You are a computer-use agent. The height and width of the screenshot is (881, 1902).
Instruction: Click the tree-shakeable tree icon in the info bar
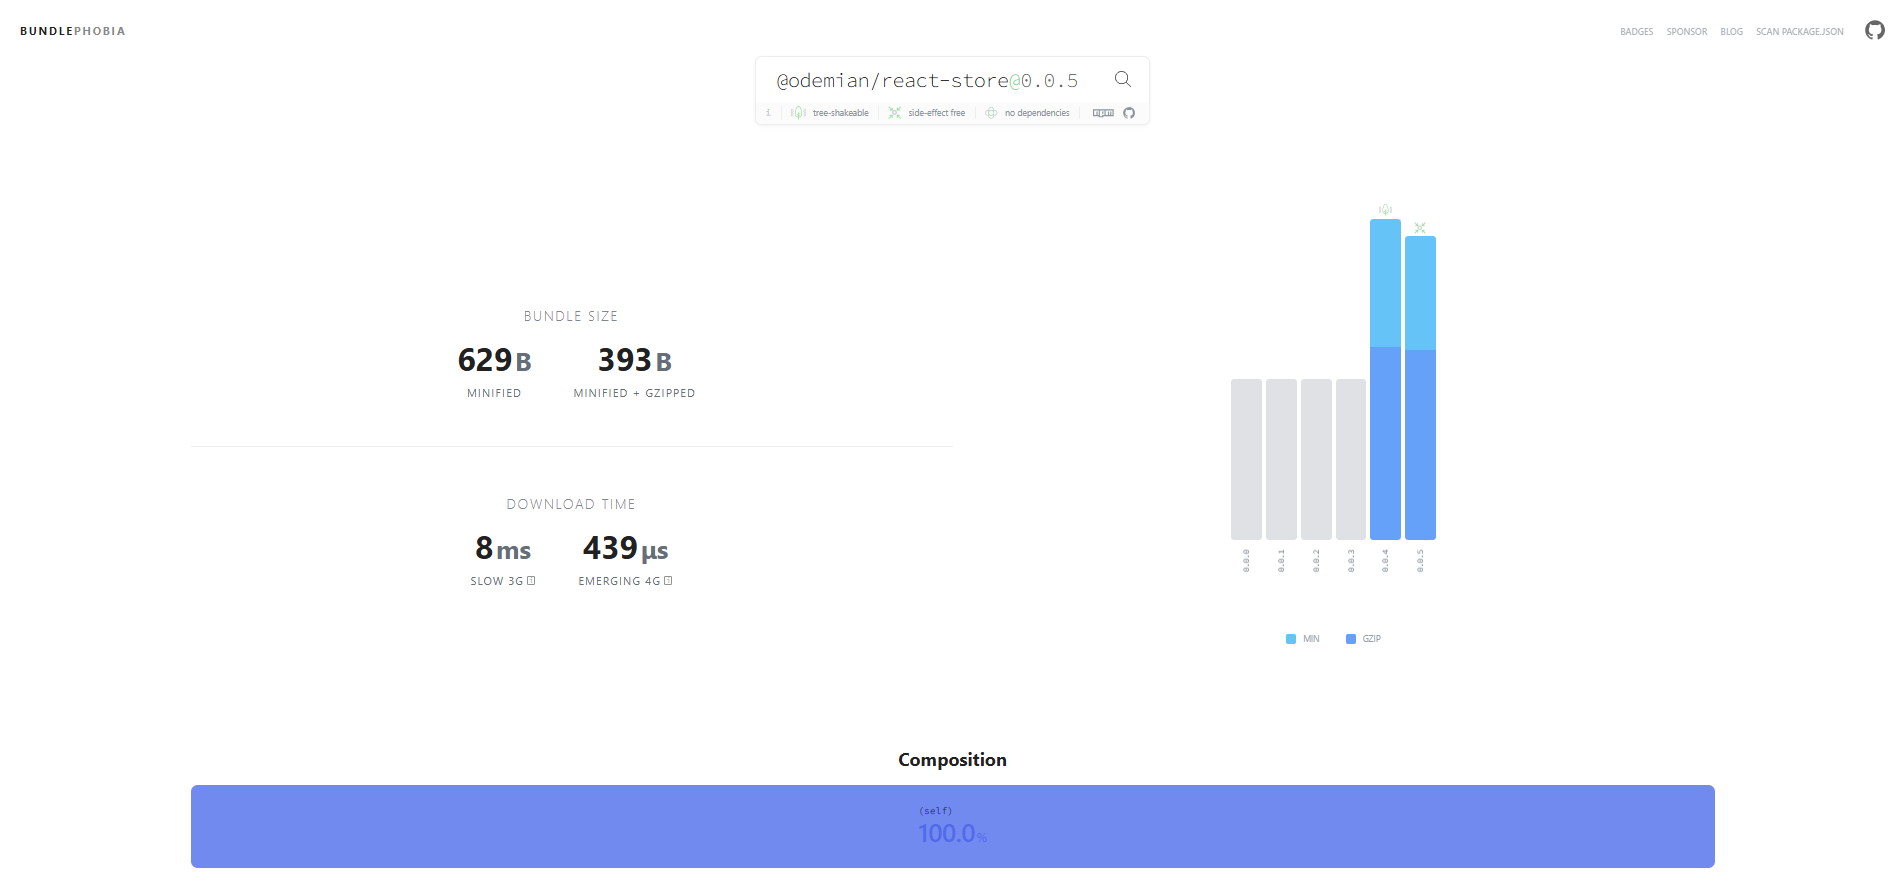click(x=798, y=113)
